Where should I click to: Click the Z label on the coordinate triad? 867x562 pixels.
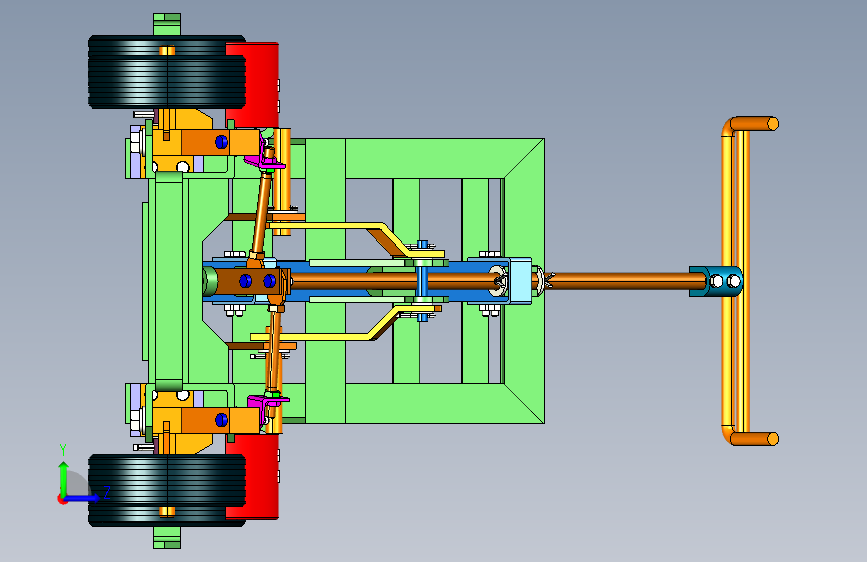pyautogui.click(x=107, y=492)
